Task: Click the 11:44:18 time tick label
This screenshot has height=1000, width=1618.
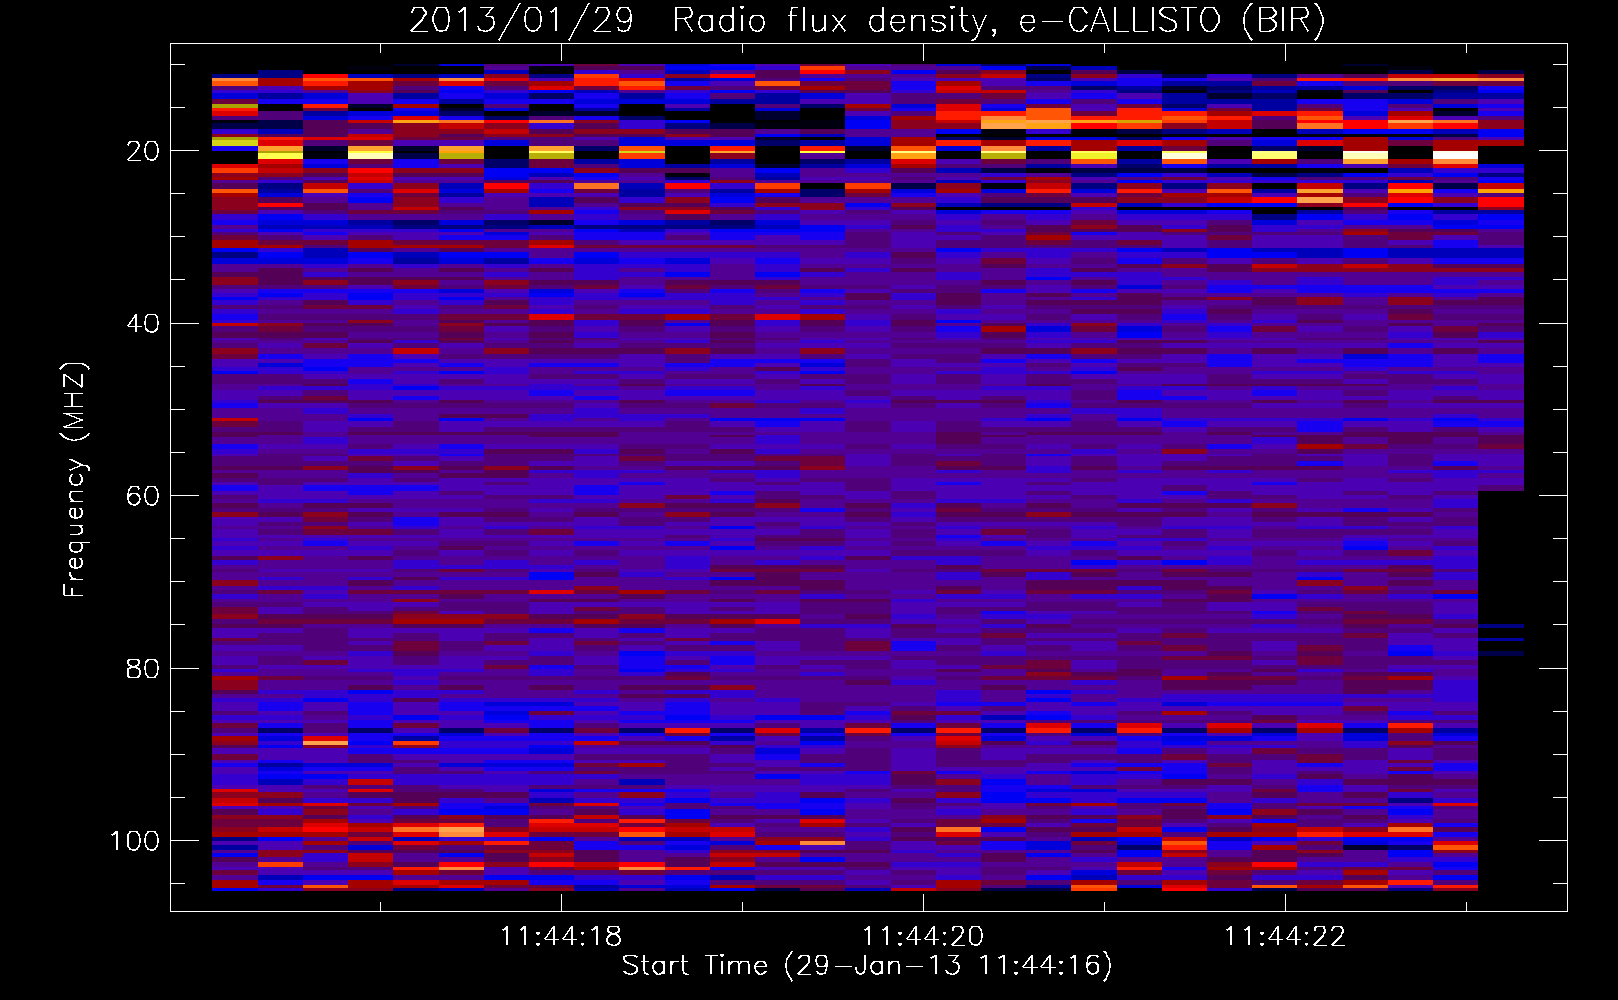Action: (561, 937)
